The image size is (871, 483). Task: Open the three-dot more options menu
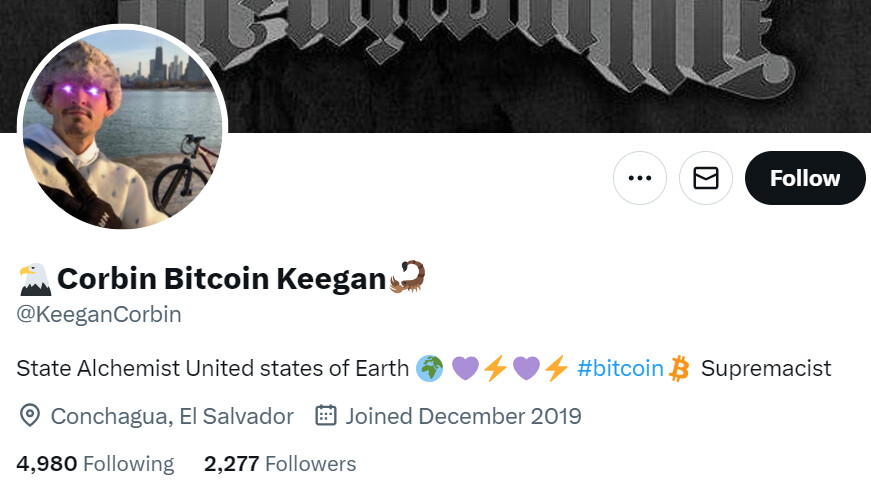[x=639, y=178]
